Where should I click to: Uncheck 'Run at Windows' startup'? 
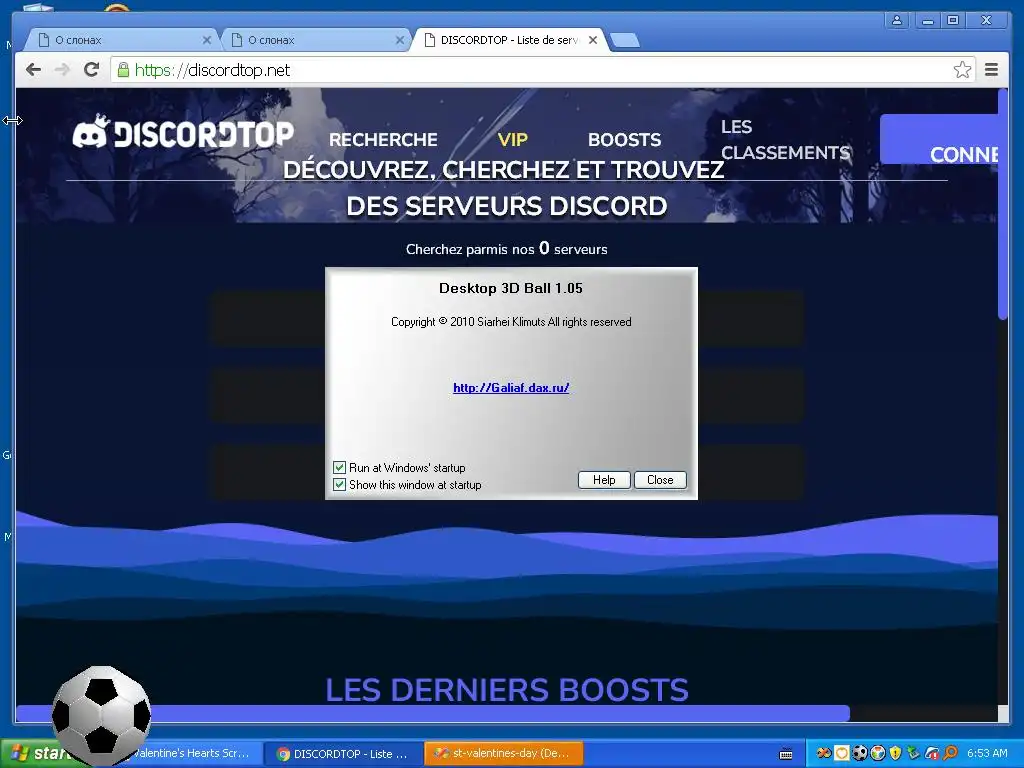click(x=340, y=468)
